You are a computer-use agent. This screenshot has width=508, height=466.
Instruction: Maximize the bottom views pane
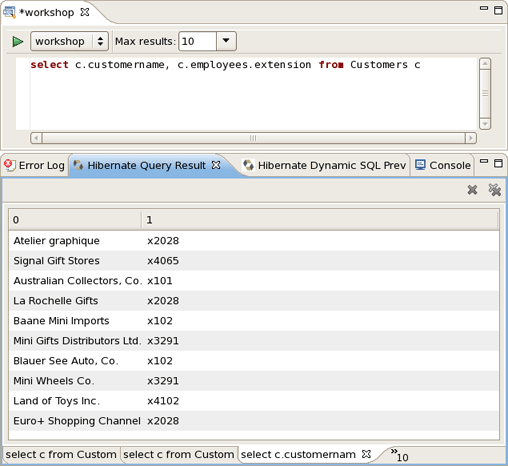pyautogui.click(x=498, y=163)
